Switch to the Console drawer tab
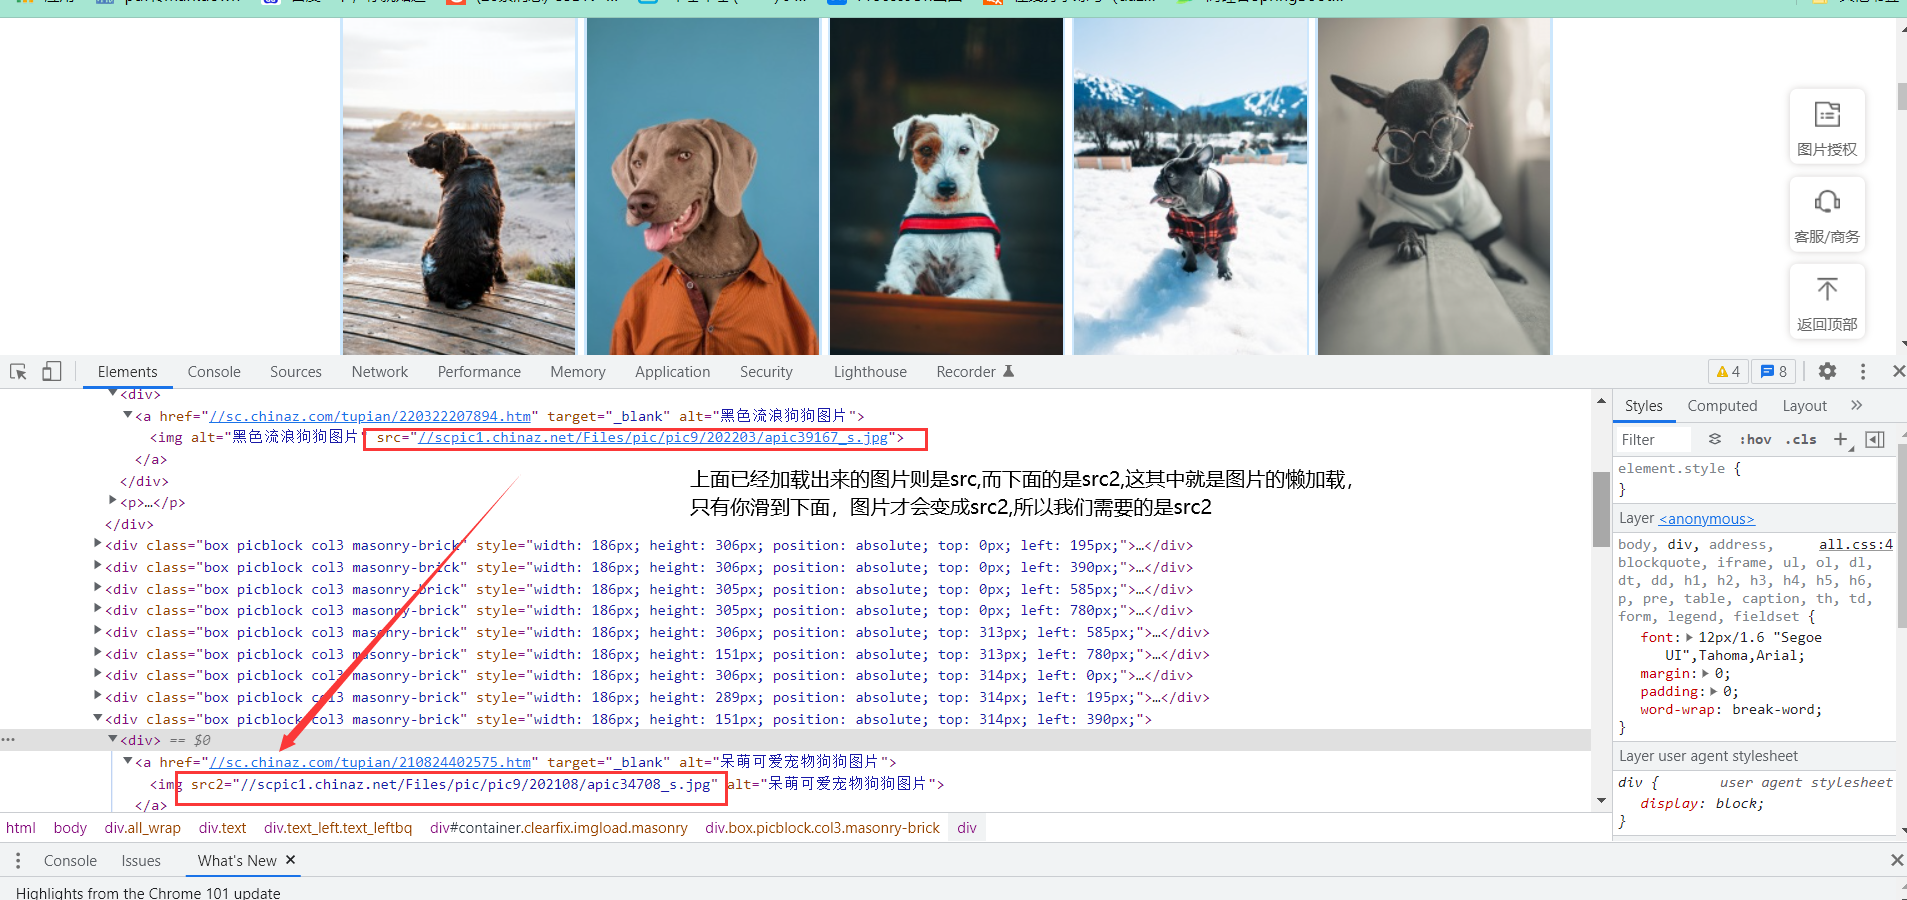 (69, 860)
